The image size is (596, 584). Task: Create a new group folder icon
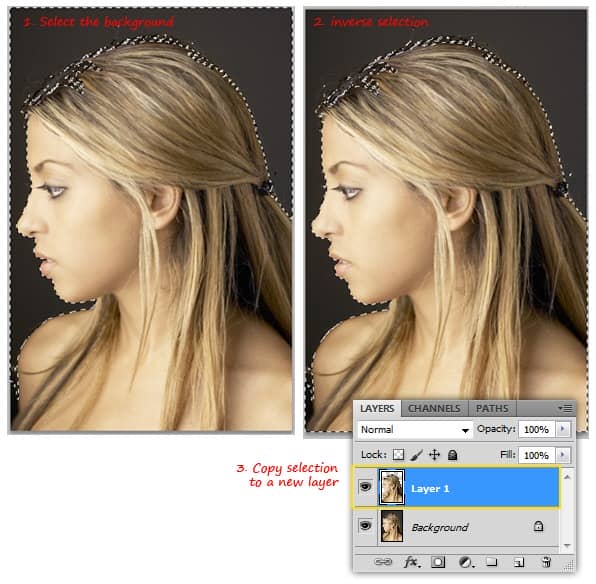(x=492, y=562)
